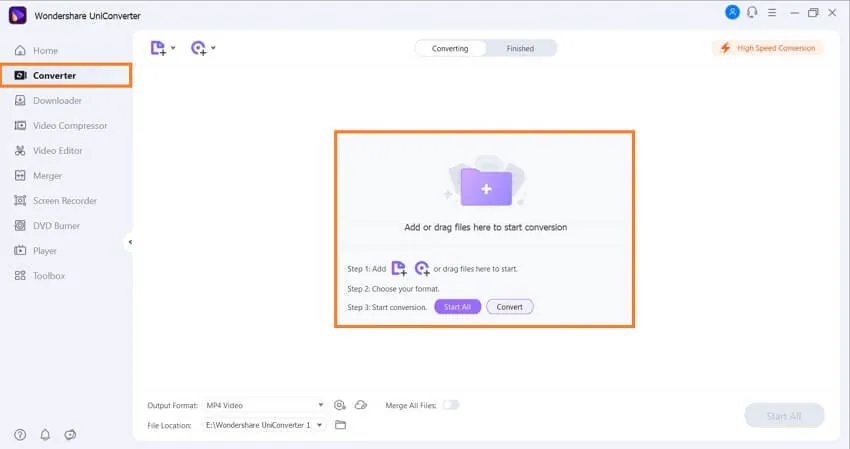This screenshot has width=850, height=449.
Task: Switch to the Converting tab
Action: tap(450, 48)
